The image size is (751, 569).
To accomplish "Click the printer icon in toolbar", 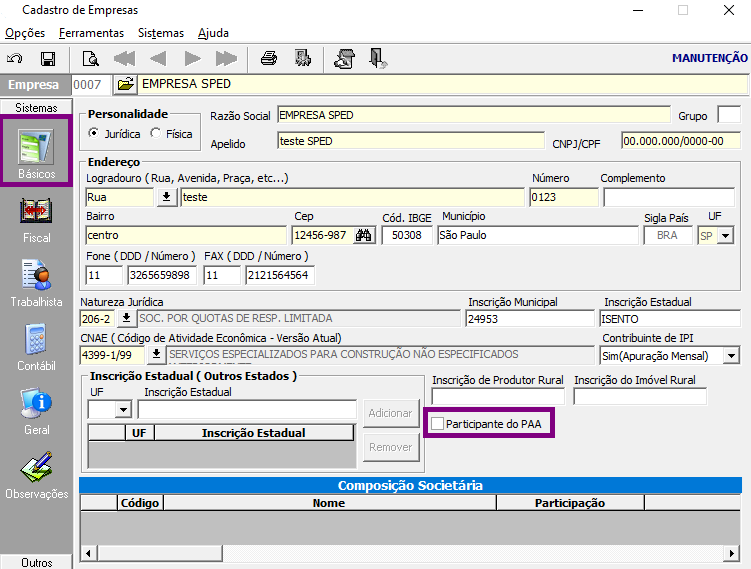I will click(269, 58).
